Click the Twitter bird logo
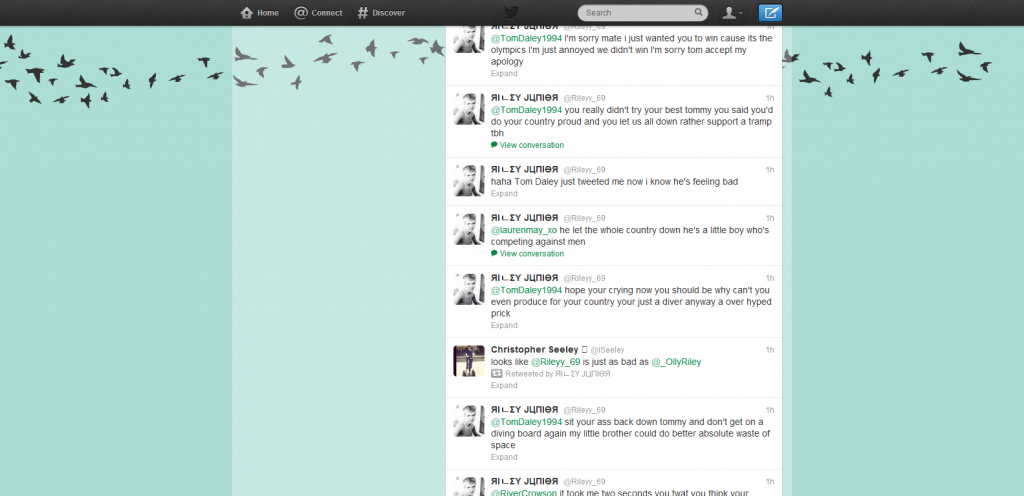 [511, 13]
